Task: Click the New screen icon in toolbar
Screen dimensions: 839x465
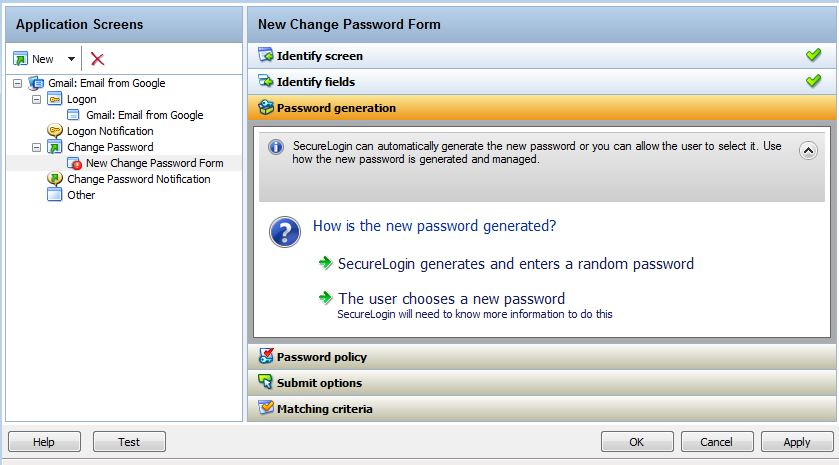Action: pyautogui.click(x=20, y=59)
